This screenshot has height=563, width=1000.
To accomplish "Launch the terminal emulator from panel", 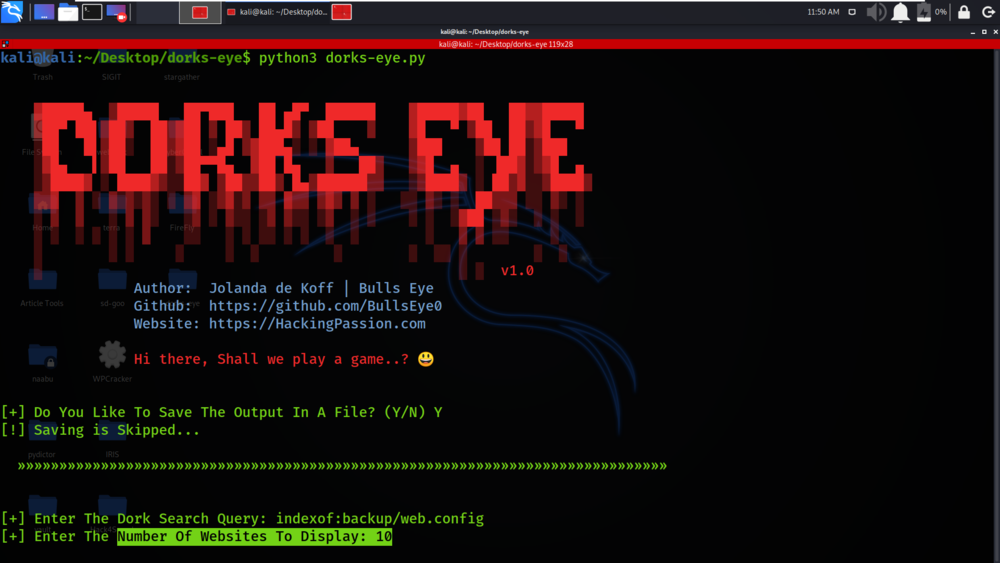I will 92,12.
